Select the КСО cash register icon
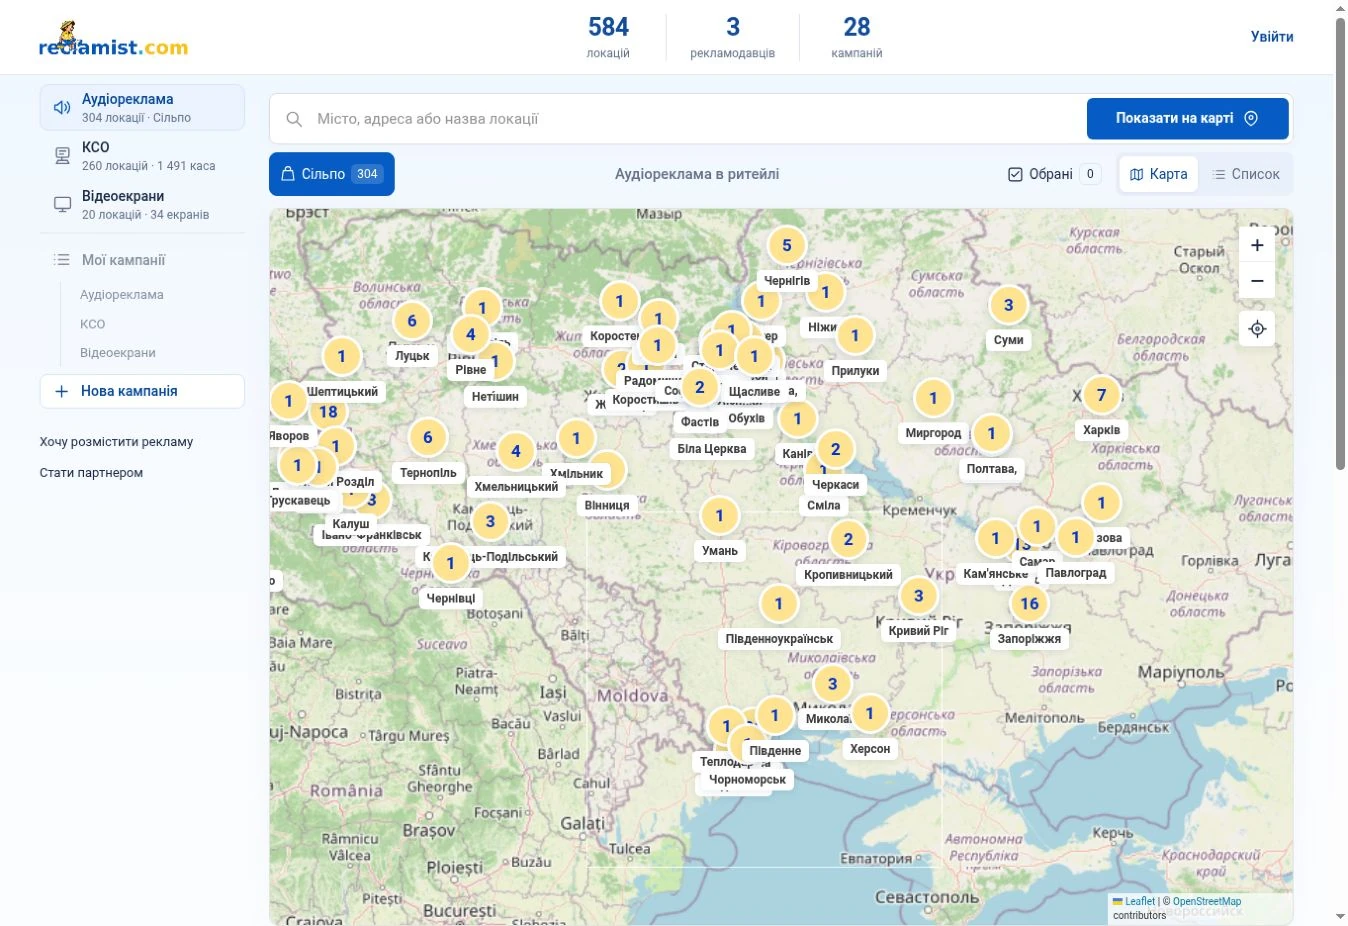The height and width of the screenshot is (926, 1348). (x=62, y=156)
